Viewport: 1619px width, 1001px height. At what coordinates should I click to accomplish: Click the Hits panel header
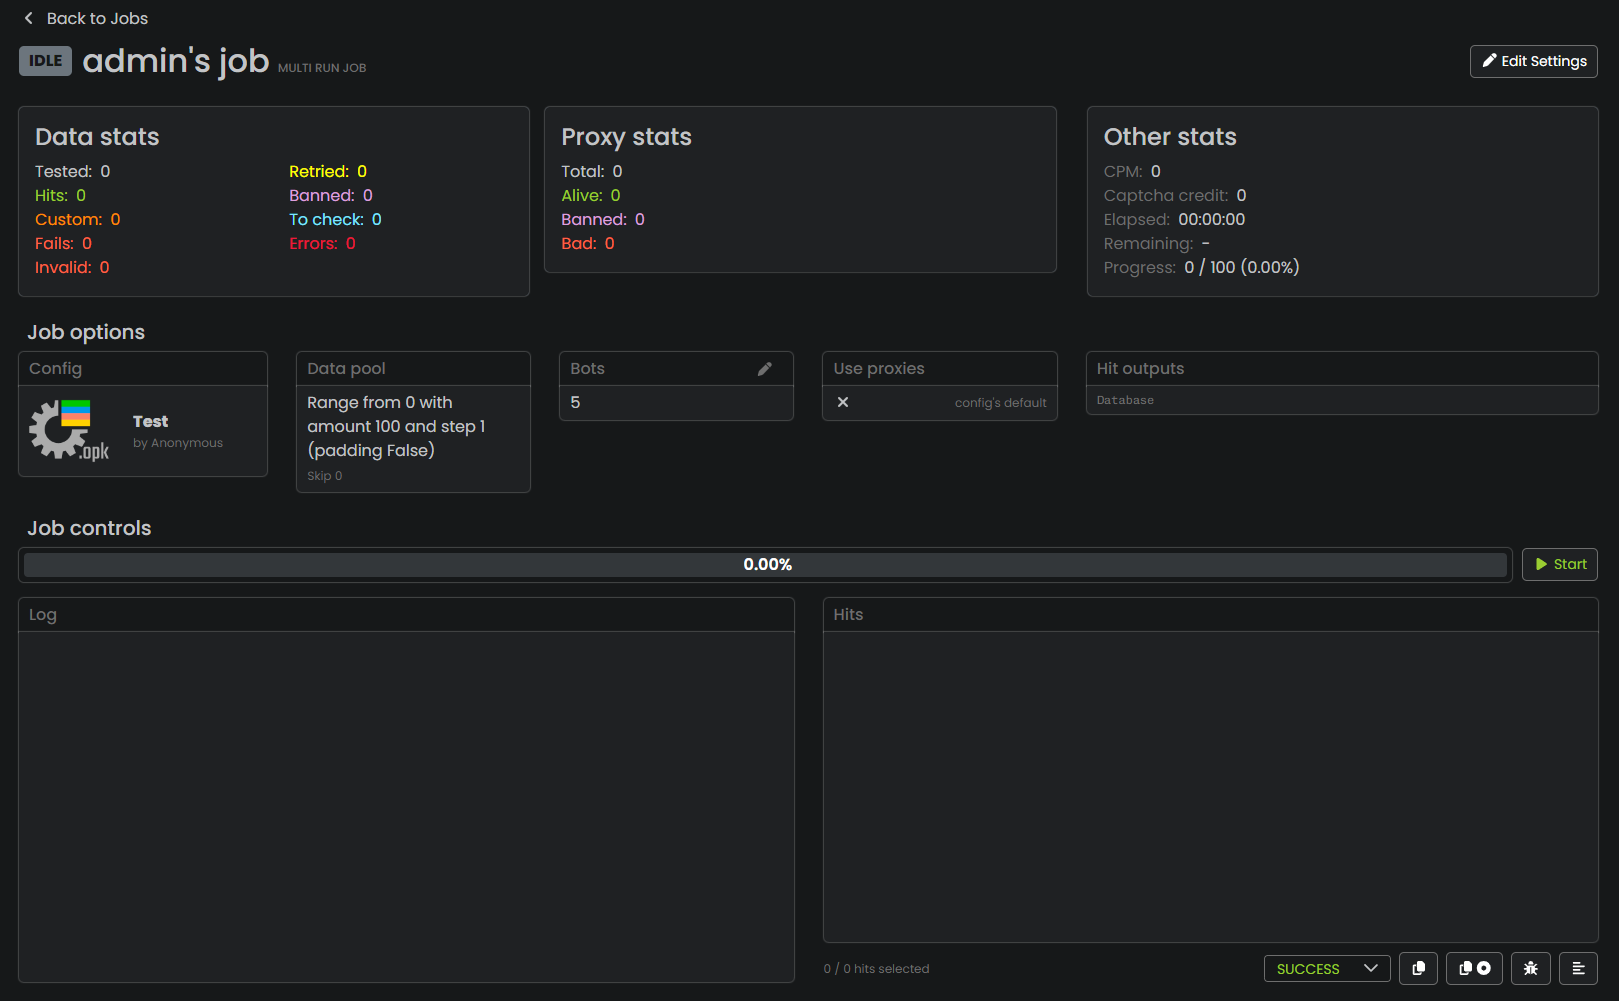pos(1210,615)
